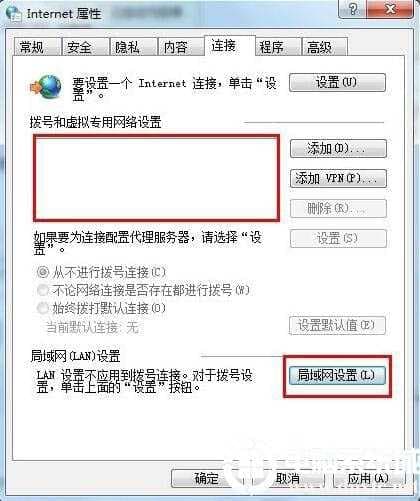Open the 高级 tab
Screen dimensions: 420x501
(324, 47)
